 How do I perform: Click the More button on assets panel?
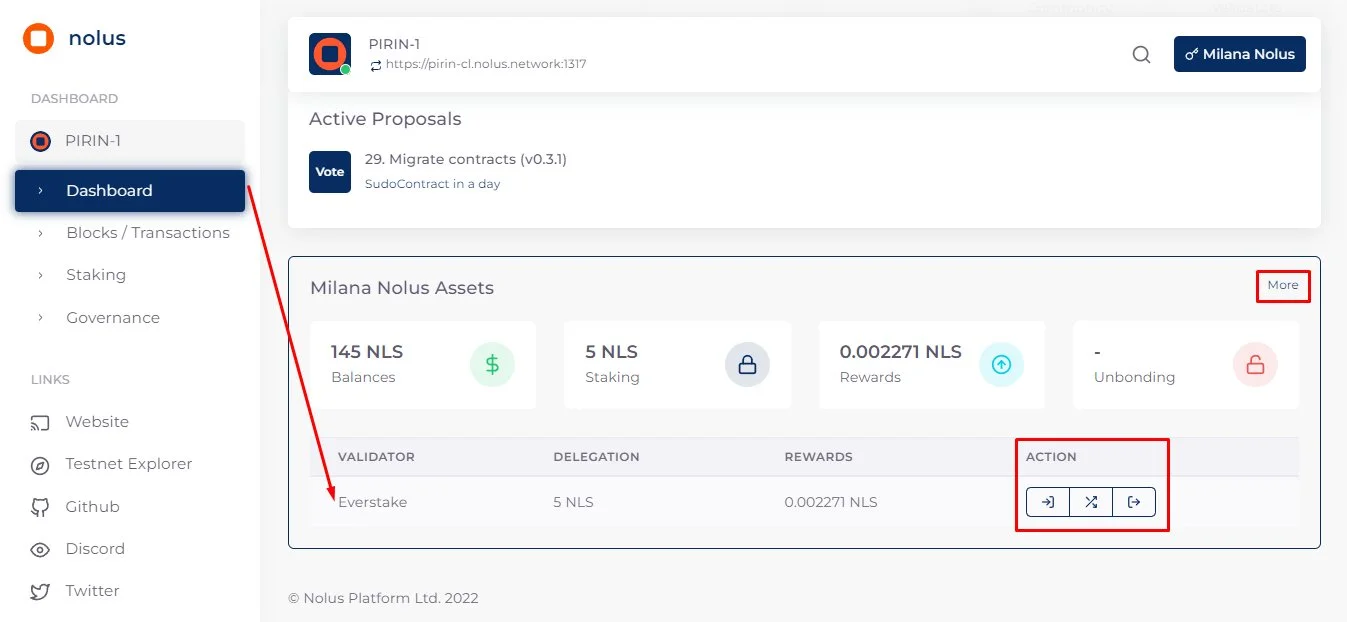(x=1283, y=285)
